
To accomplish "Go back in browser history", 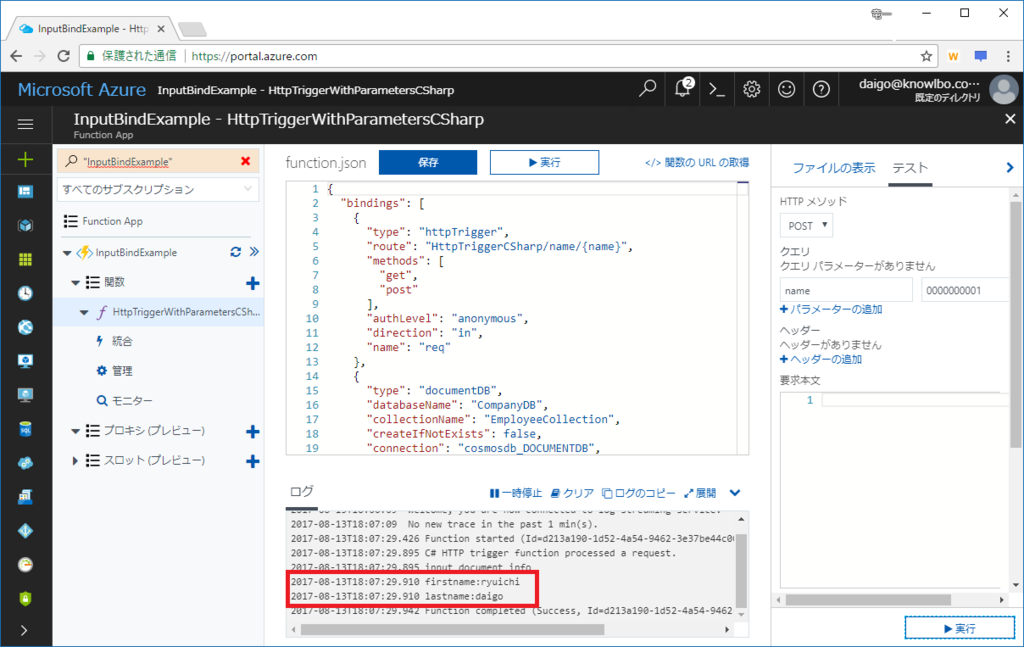I will pyautogui.click(x=16, y=56).
